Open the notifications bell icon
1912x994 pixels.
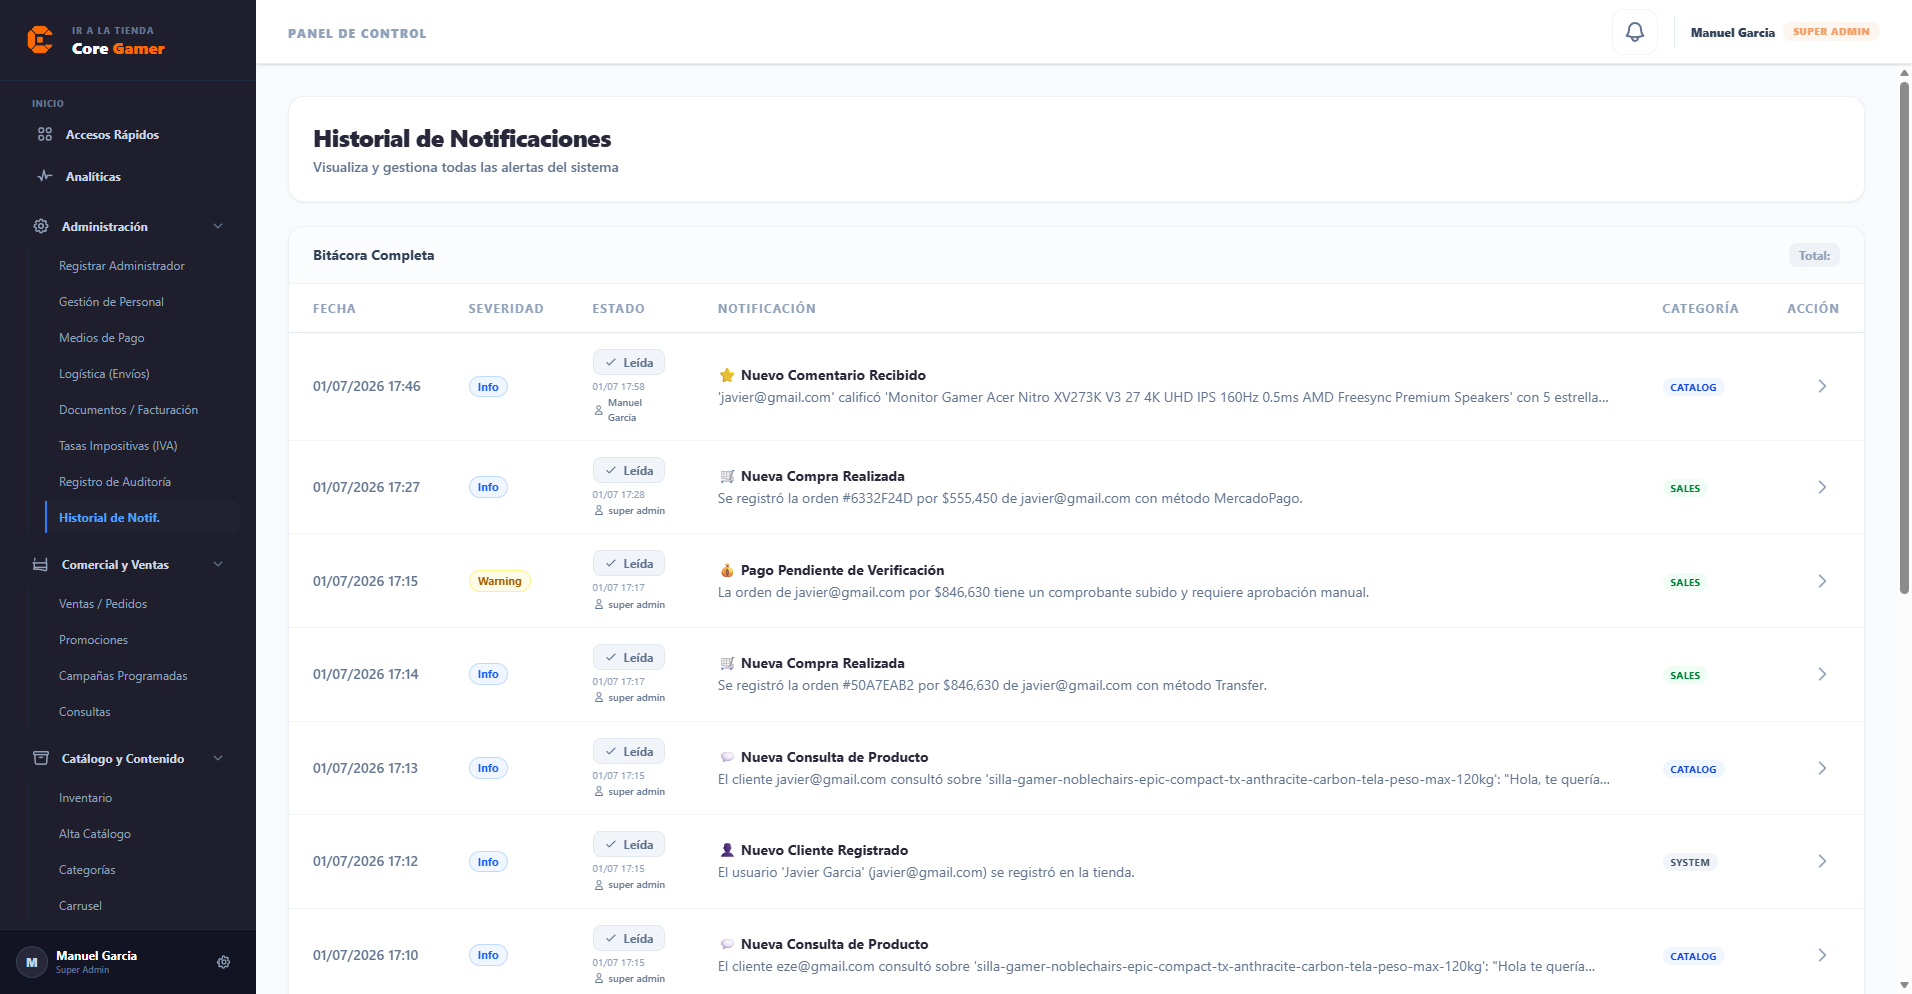point(1634,32)
